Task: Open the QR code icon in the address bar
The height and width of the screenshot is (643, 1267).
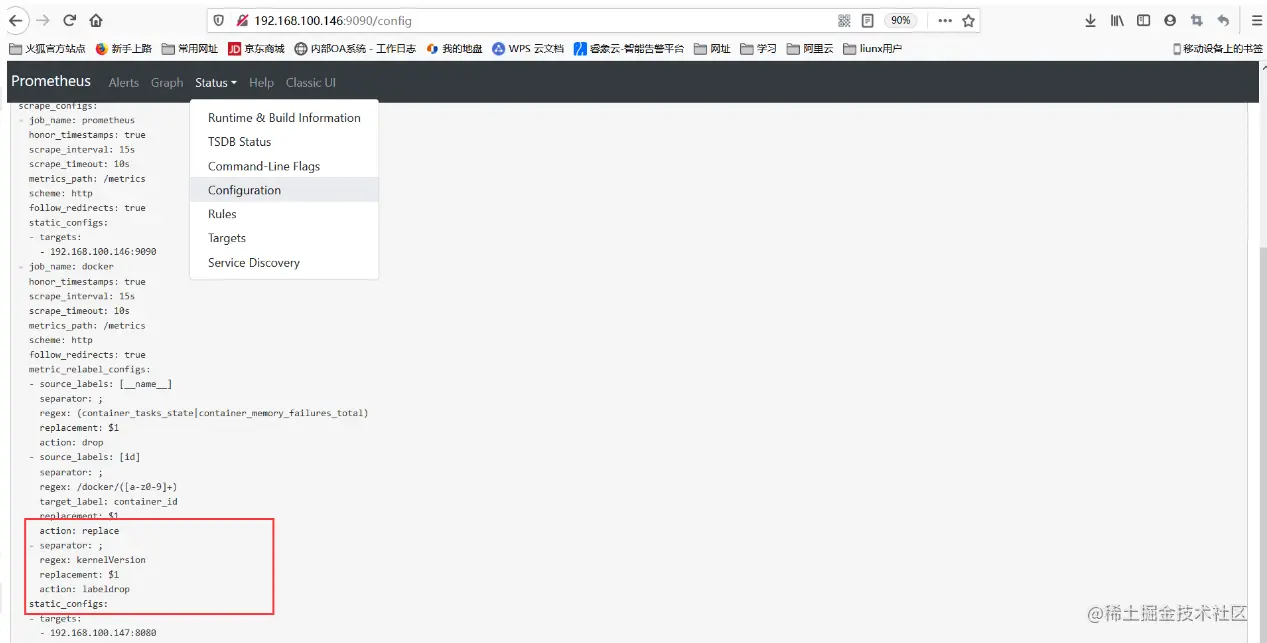Action: (x=844, y=20)
